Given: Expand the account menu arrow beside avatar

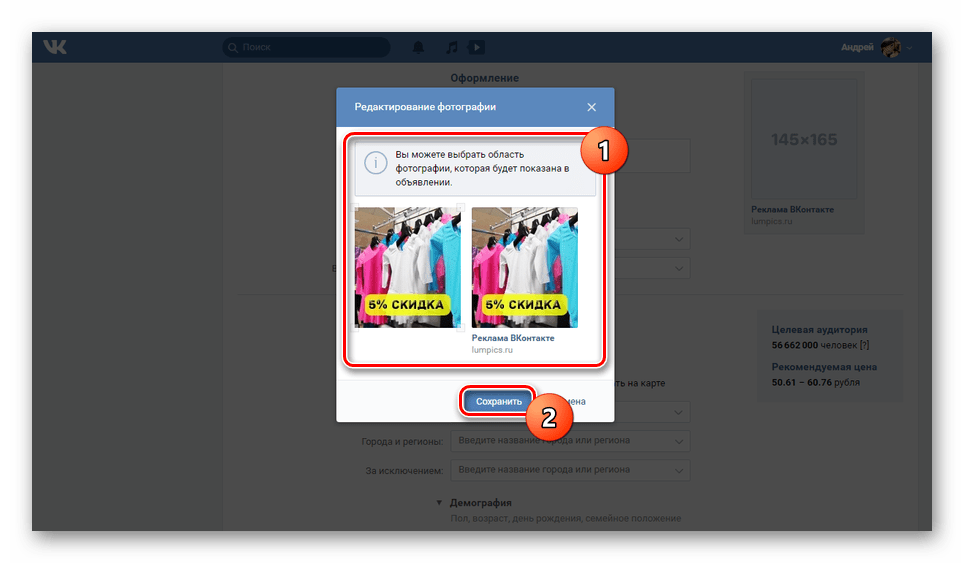Looking at the screenshot, I should (x=909, y=48).
